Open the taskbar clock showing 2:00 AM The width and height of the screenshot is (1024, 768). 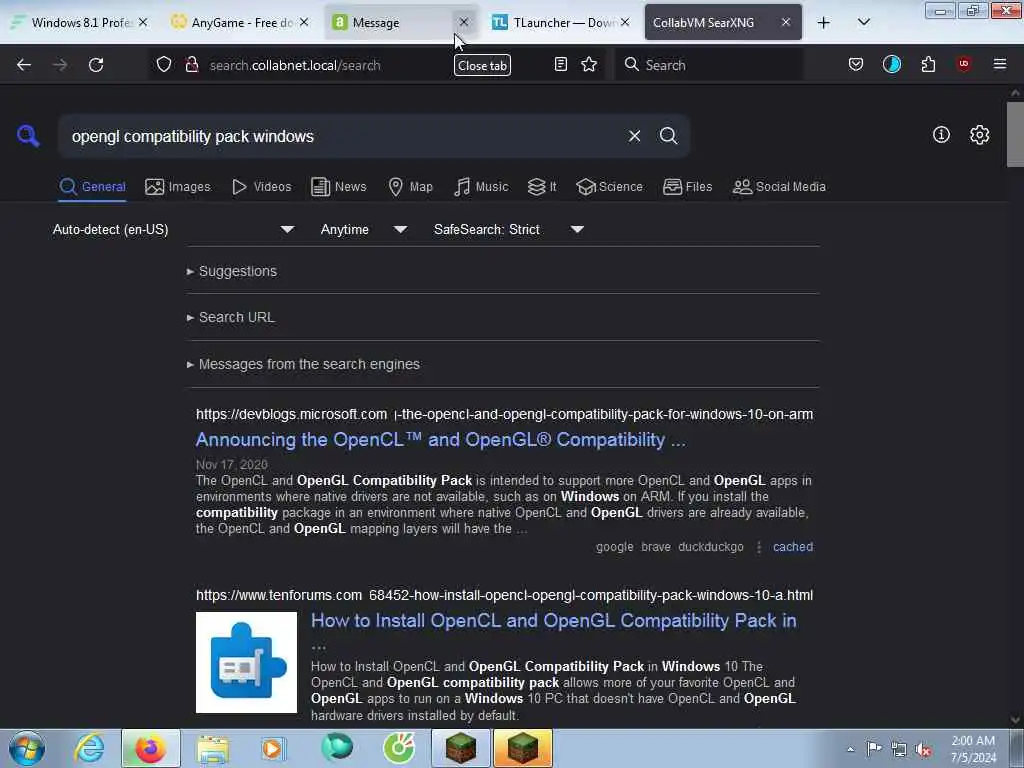[x=973, y=748]
